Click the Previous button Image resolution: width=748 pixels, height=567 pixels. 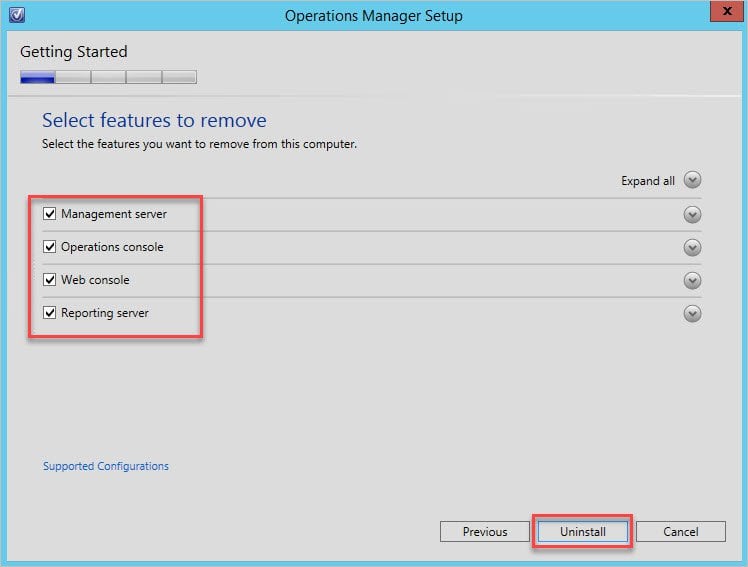[x=485, y=531]
